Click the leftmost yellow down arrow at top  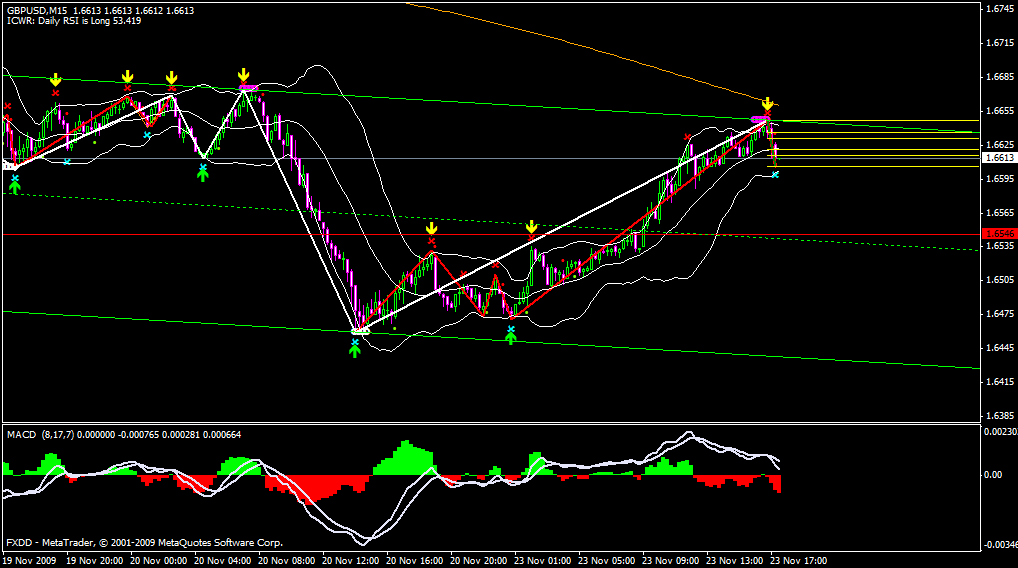click(56, 79)
